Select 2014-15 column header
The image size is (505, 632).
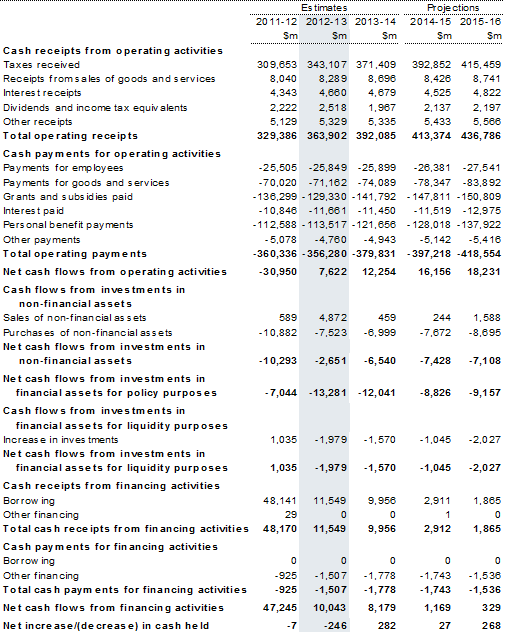(430, 21)
